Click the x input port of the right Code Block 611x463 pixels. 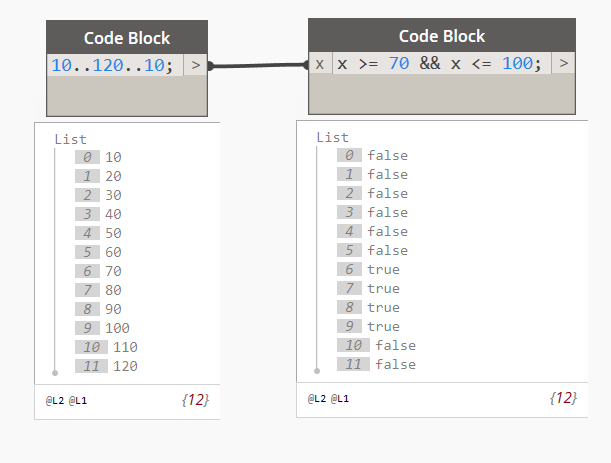click(319, 64)
